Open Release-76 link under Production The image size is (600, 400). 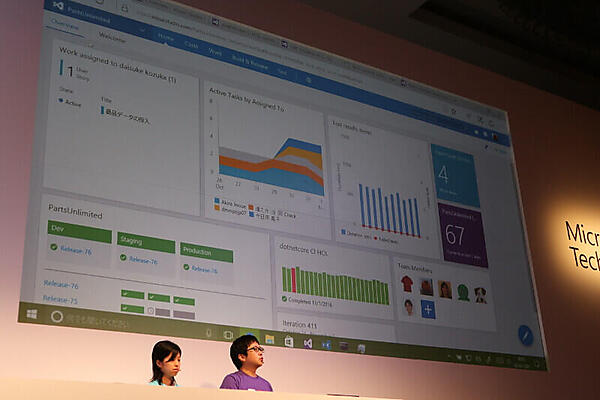tap(204, 269)
